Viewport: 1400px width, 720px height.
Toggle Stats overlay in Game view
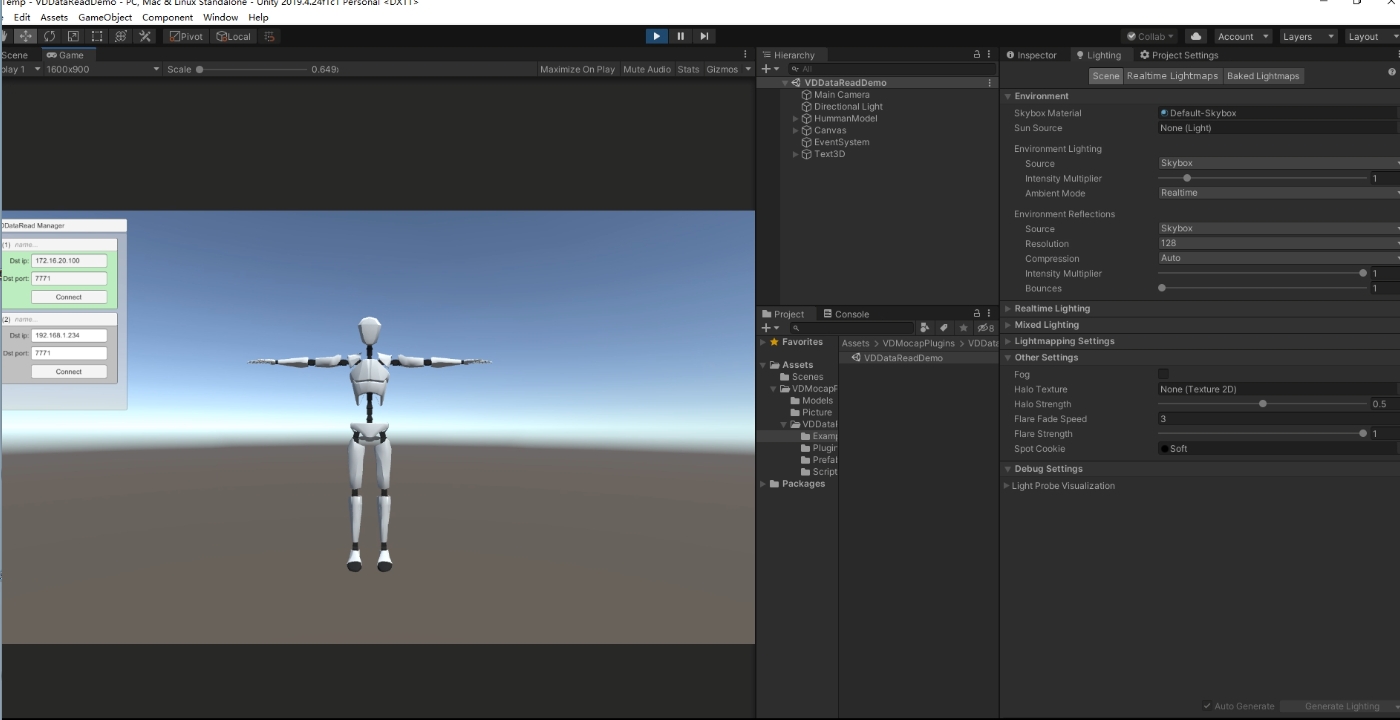click(688, 69)
